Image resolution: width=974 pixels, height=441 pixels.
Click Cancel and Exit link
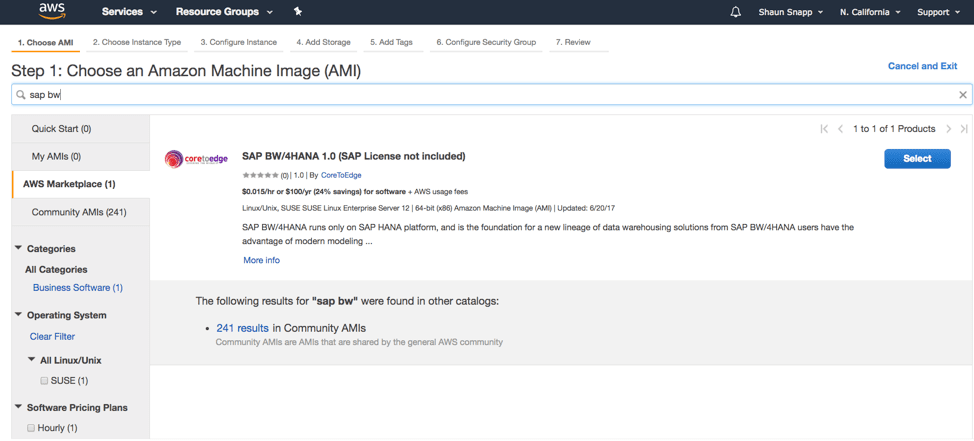point(922,66)
